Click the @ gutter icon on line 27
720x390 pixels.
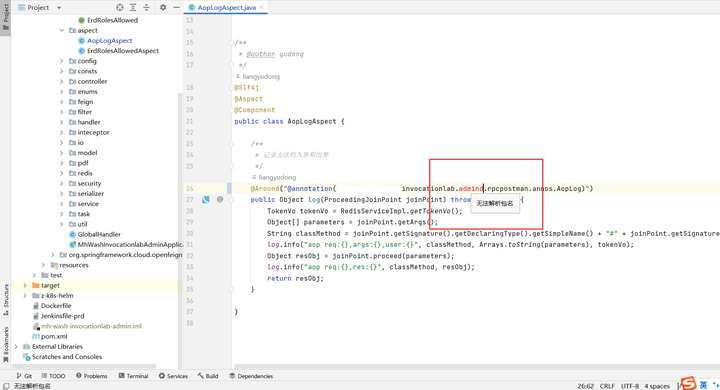tap(220, 199)
